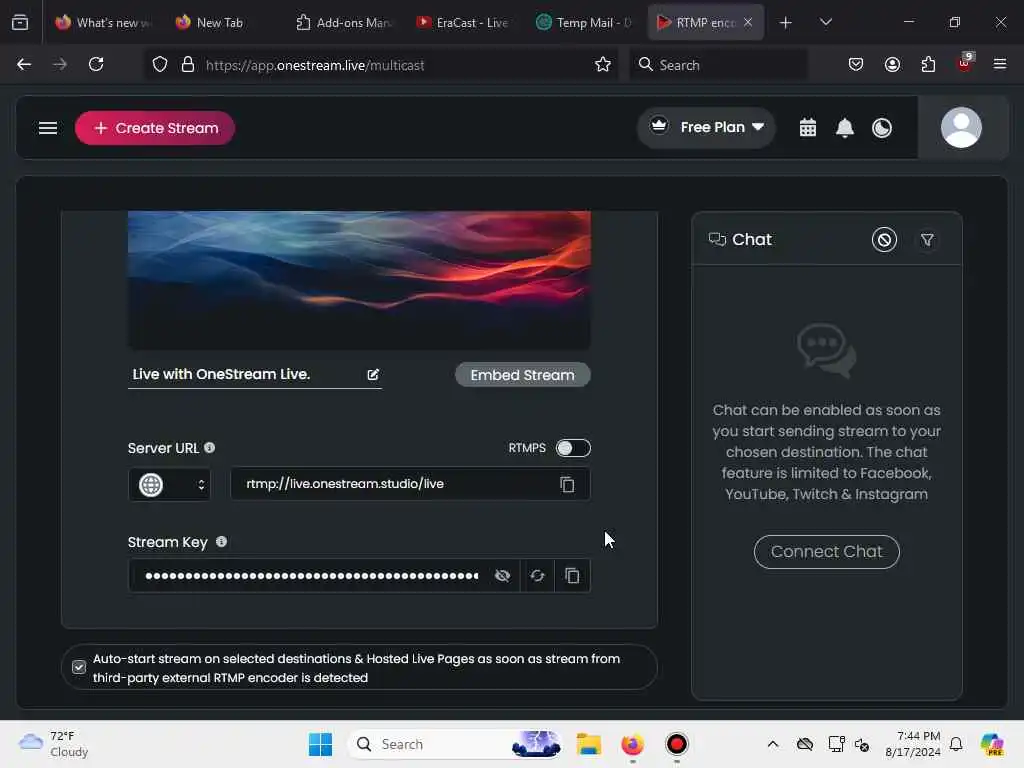The height and width of the screenshot is (768, 1024).
Task: Open tracking protection shield icon
Action: point(160,65)
